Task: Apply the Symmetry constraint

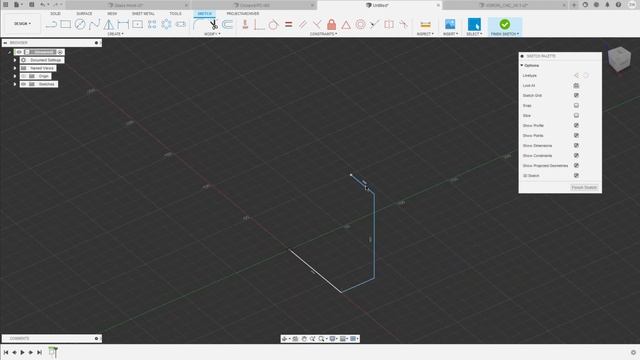Action: (x=389, y=24)
